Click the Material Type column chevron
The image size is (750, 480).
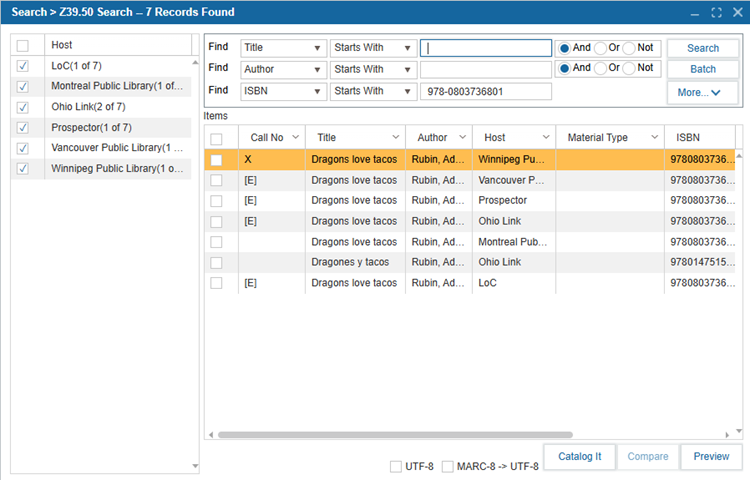pyautogui.click(x=654, y=138)
